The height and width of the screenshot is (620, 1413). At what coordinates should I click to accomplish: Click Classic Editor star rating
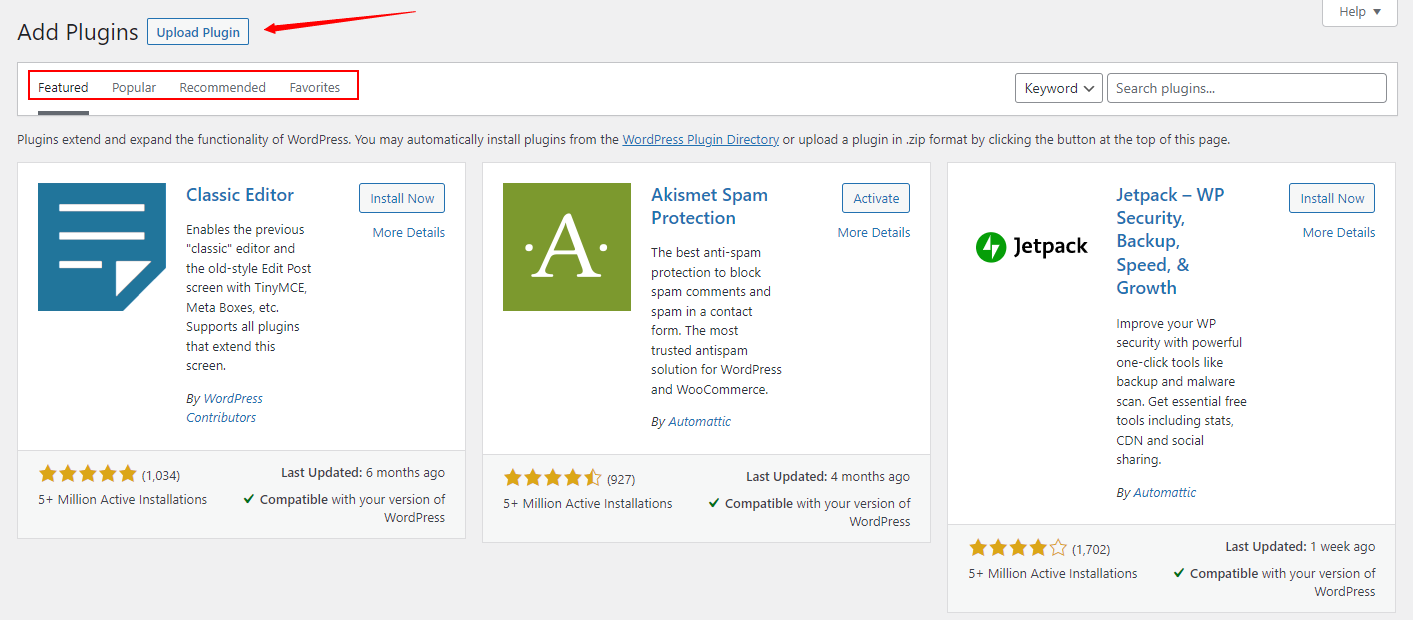click(x=87, y=474)
